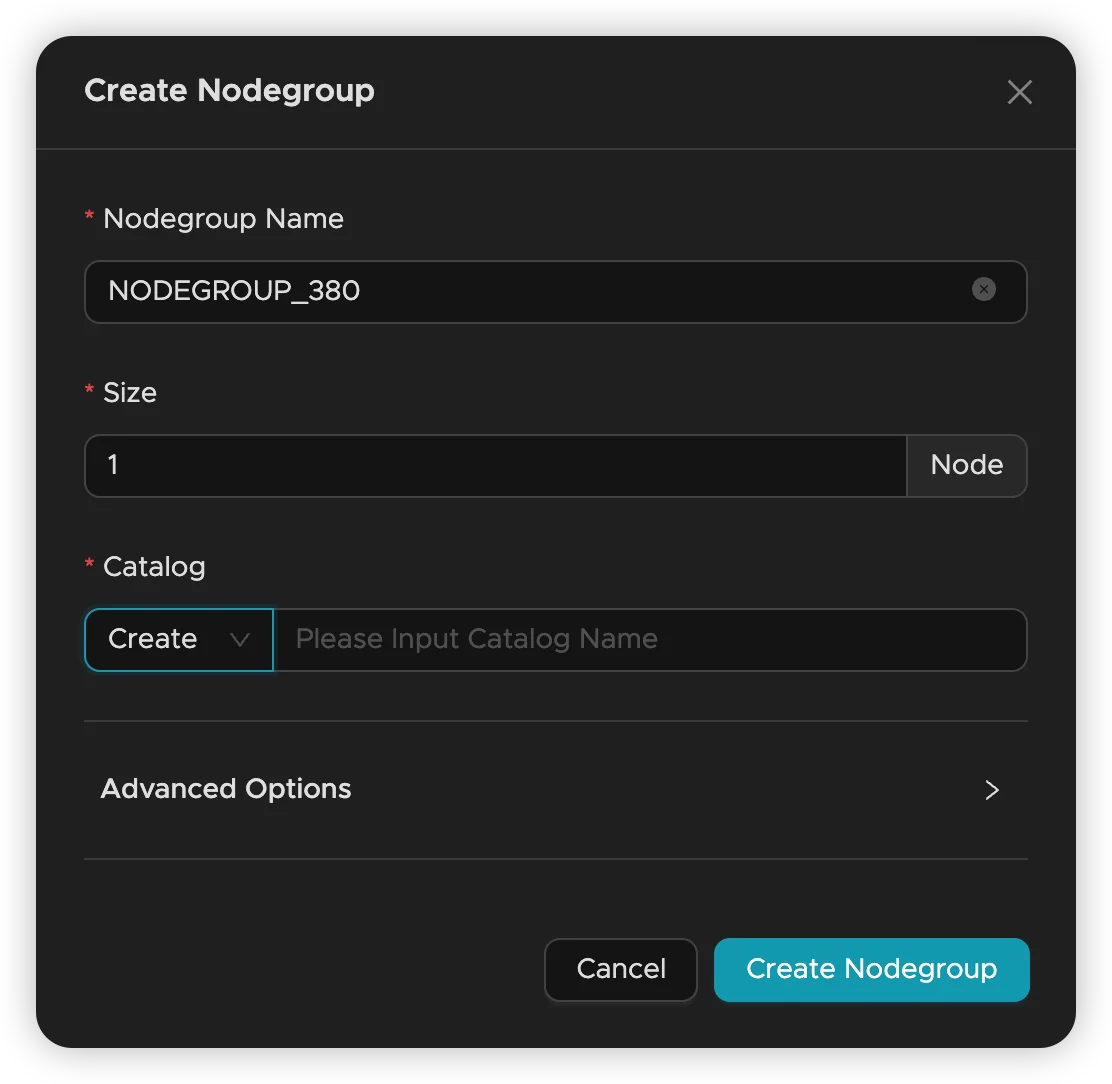The image size is (1112, 1084).
Task: Click the Catalog Name input field
Action: (x=650, y=639)
